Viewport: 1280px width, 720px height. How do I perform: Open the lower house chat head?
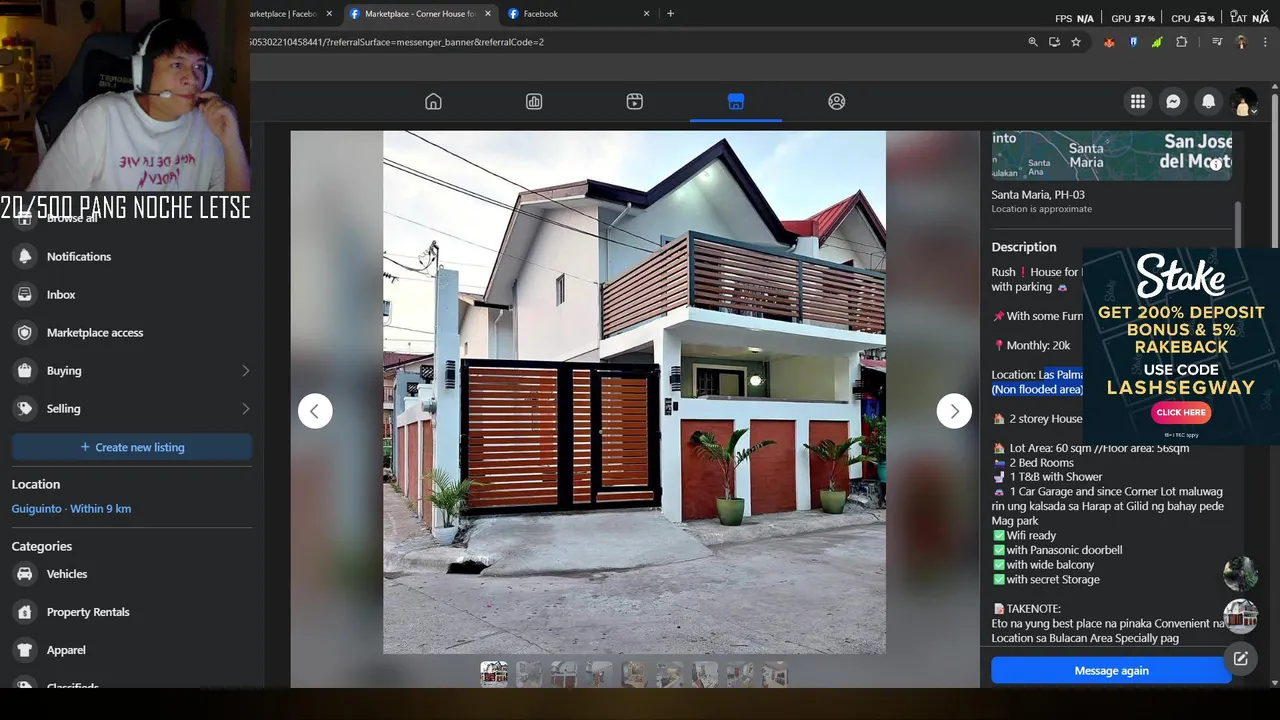click(x=1241, y=616)
